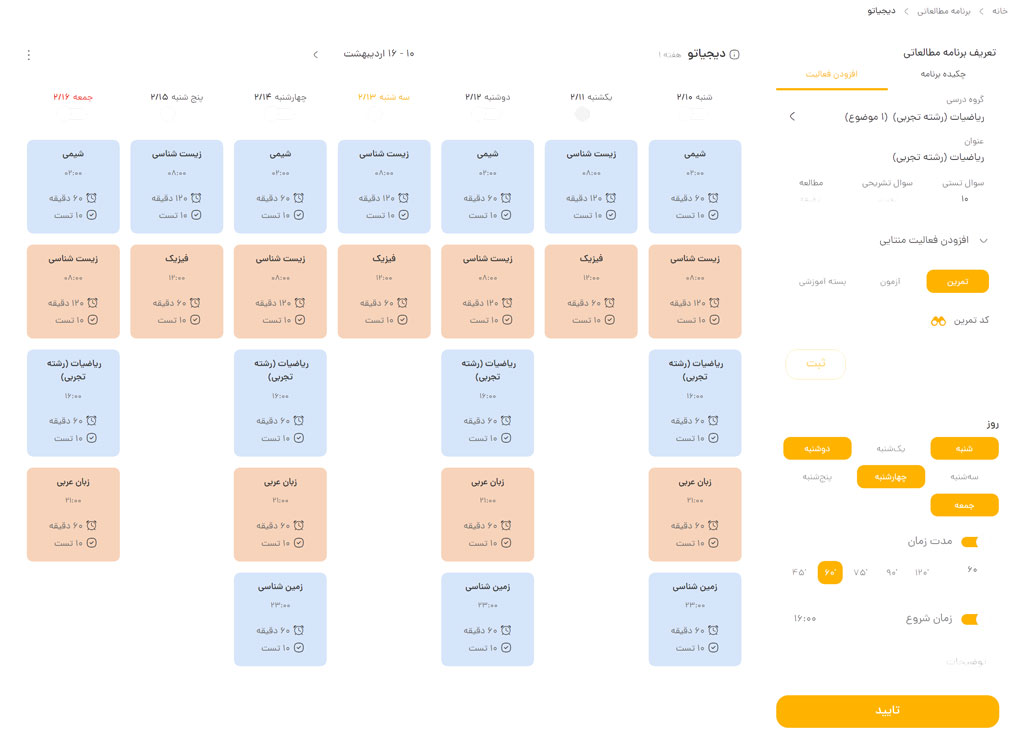
Task: Switch to the افزودن فعالیت tab
Action: pyautogui.click(x=831, y=74)
